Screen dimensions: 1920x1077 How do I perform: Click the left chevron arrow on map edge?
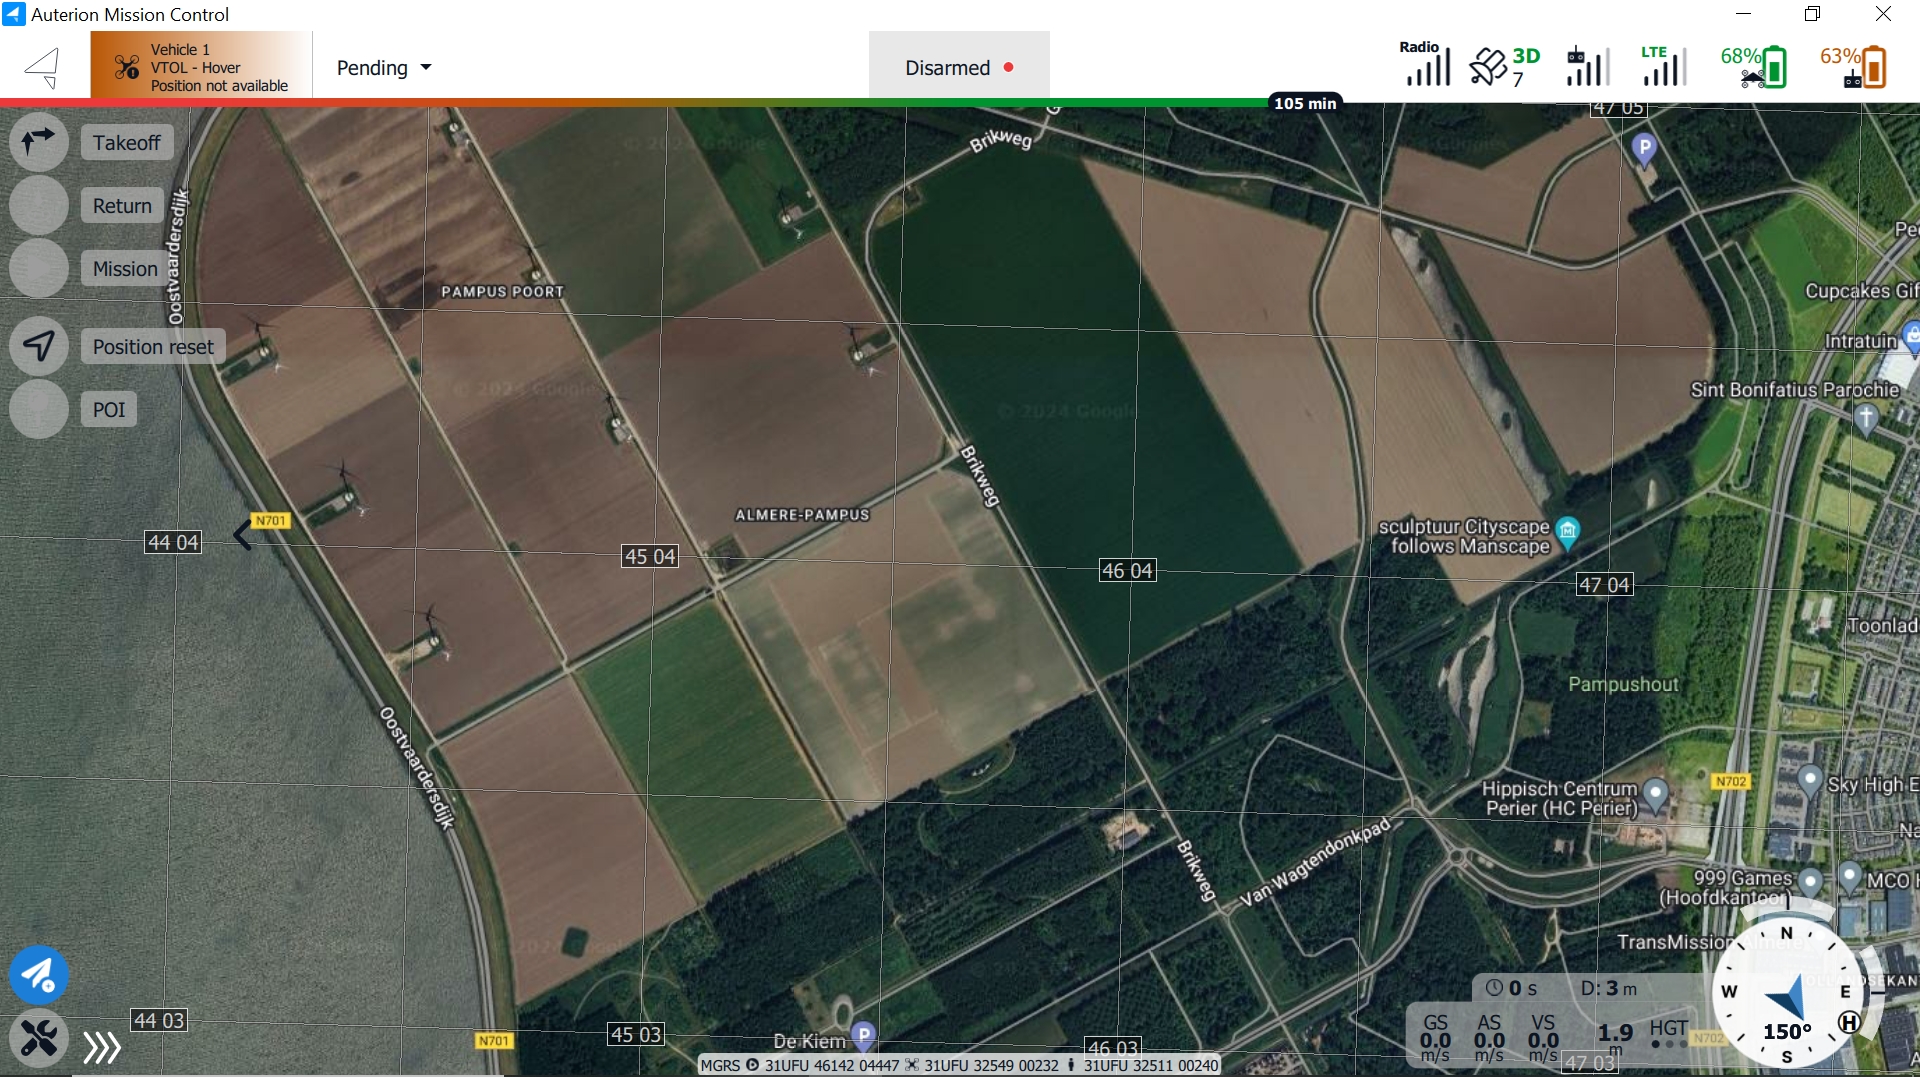pyautogui.click(x=242, y=535)
